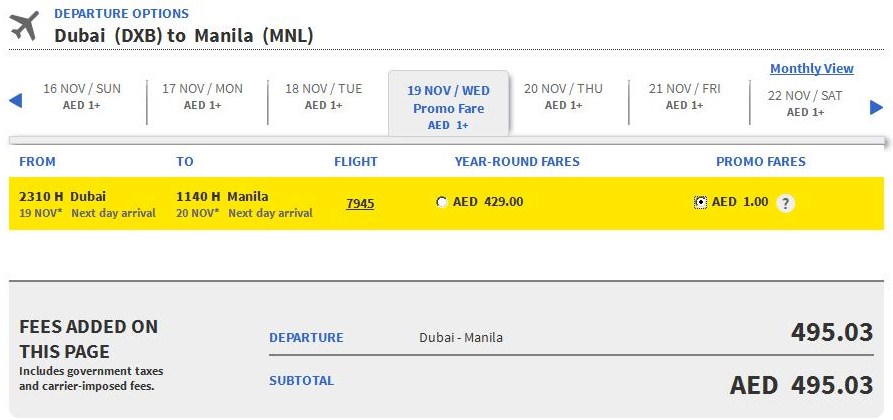Select the AED 1.00 promo fare
This screenshot has width=893, height=420.
coord(701,202)
